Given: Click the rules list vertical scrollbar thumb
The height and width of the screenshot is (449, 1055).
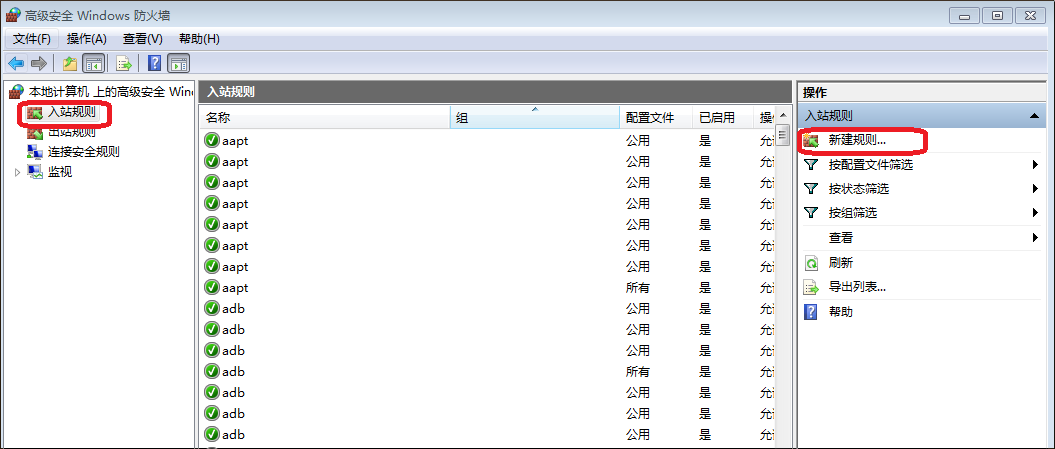Looking at the screenshot, I should pos(783,135).
